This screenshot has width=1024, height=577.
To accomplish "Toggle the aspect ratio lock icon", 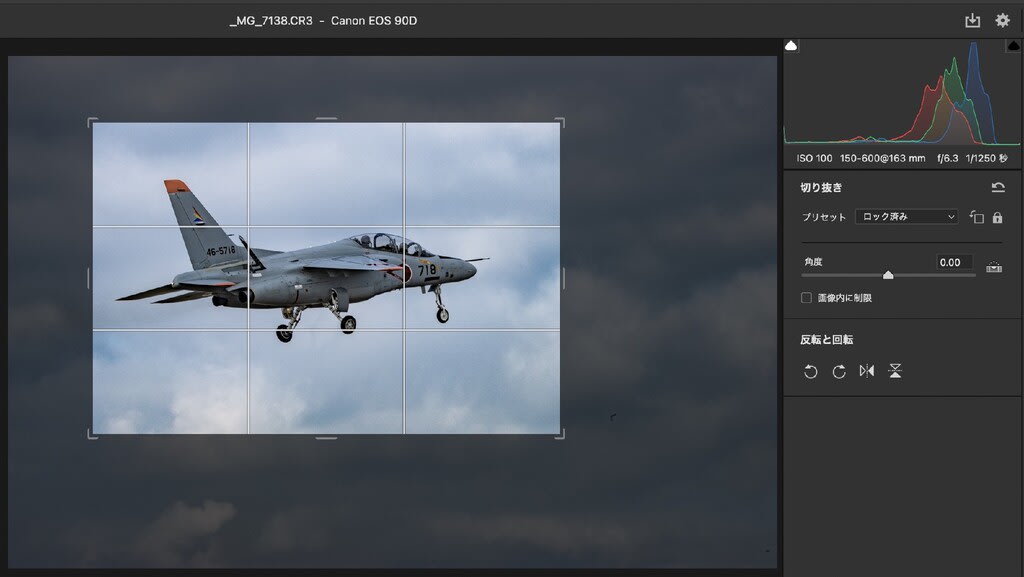I will click(997, 217).
